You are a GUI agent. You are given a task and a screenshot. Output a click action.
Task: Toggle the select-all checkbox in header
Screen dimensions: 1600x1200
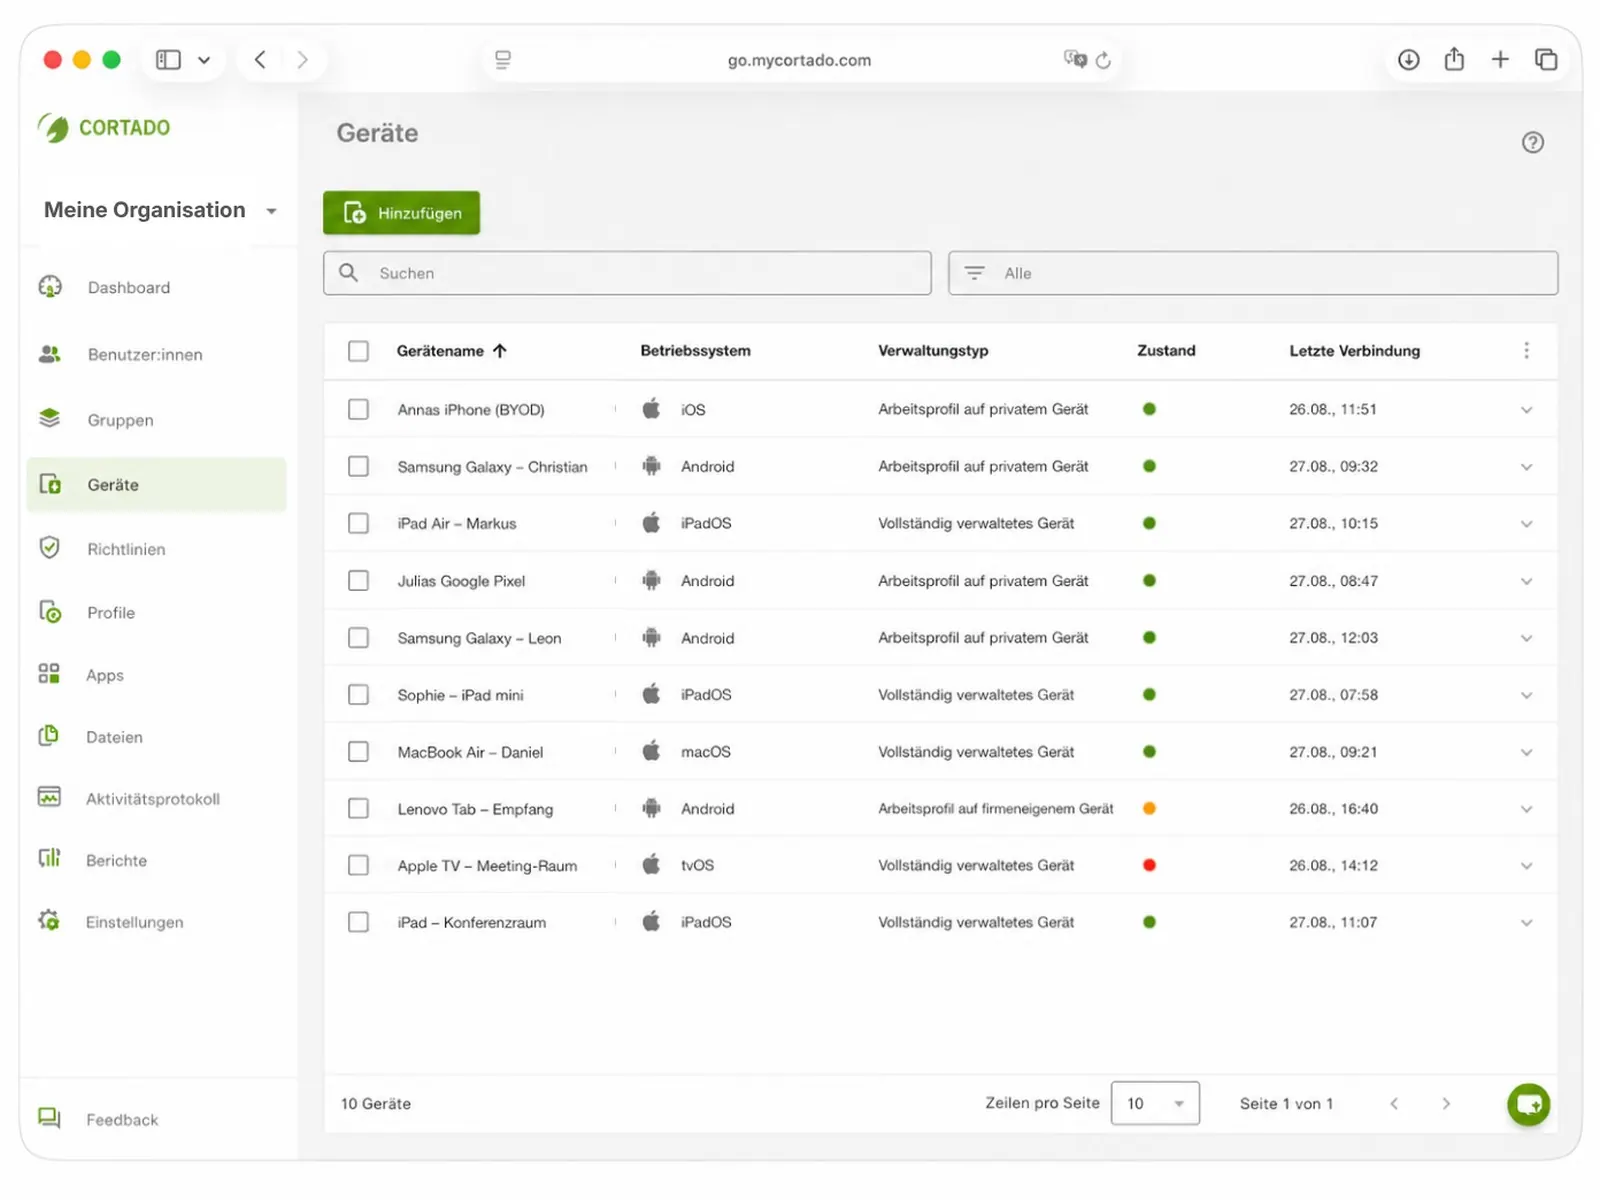[358, 351]
